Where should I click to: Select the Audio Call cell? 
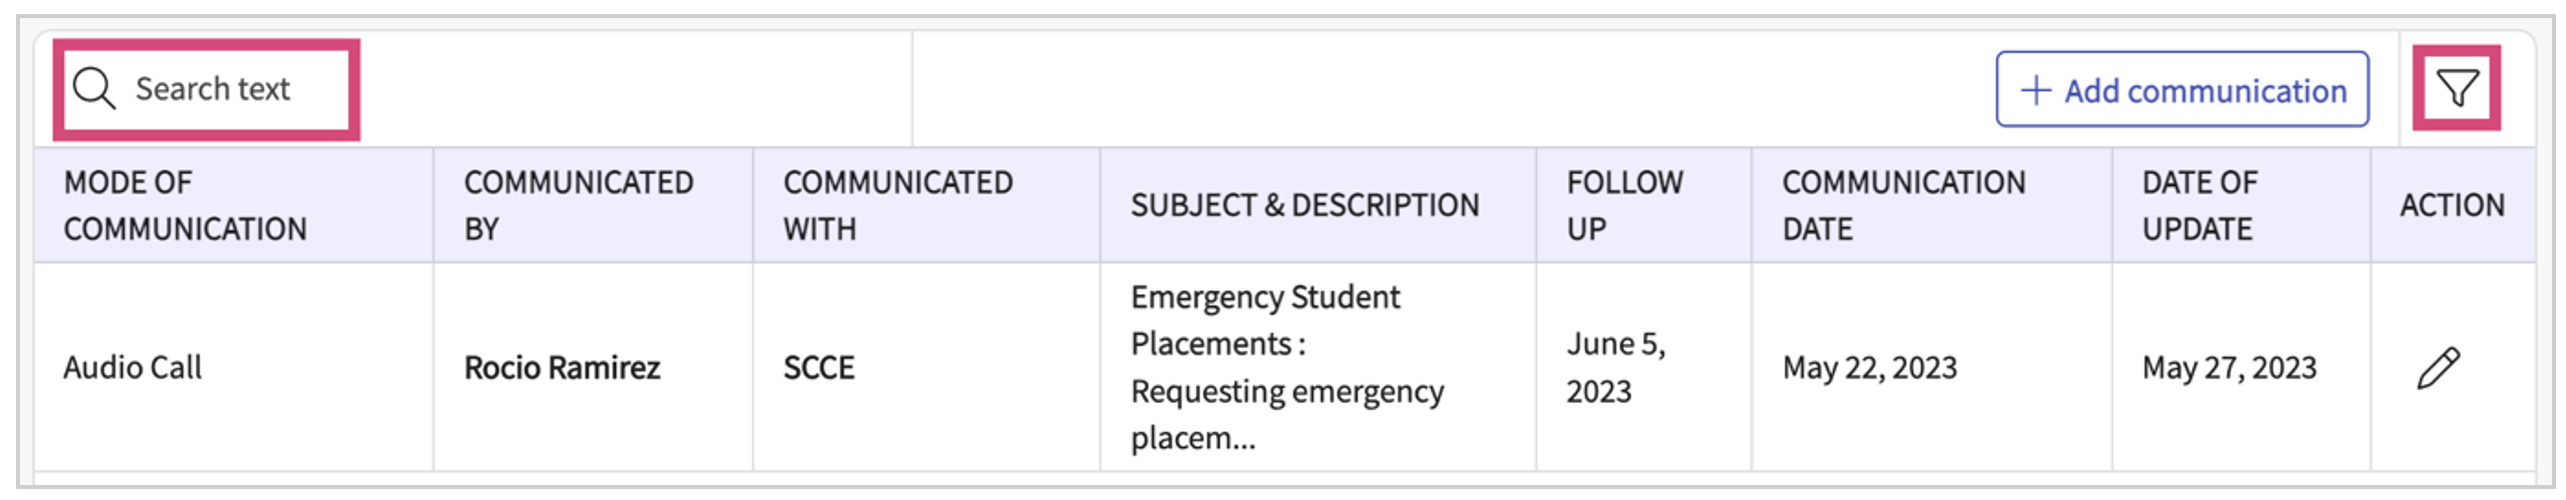click(x=133, y=368)
